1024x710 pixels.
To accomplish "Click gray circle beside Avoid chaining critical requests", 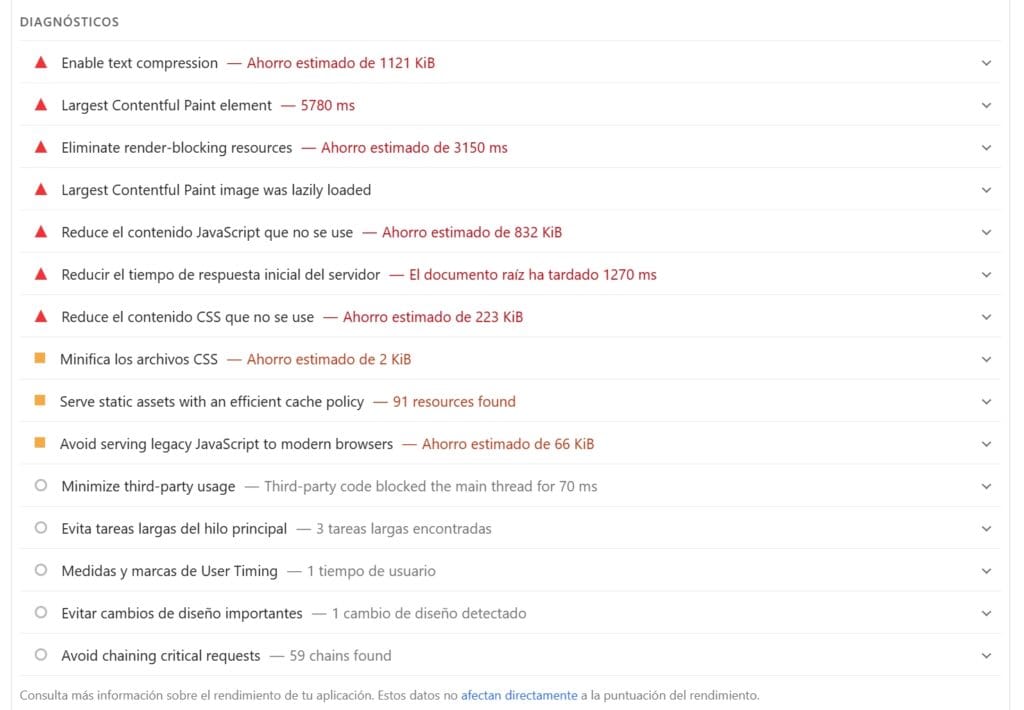I will [x=41, y=655].
